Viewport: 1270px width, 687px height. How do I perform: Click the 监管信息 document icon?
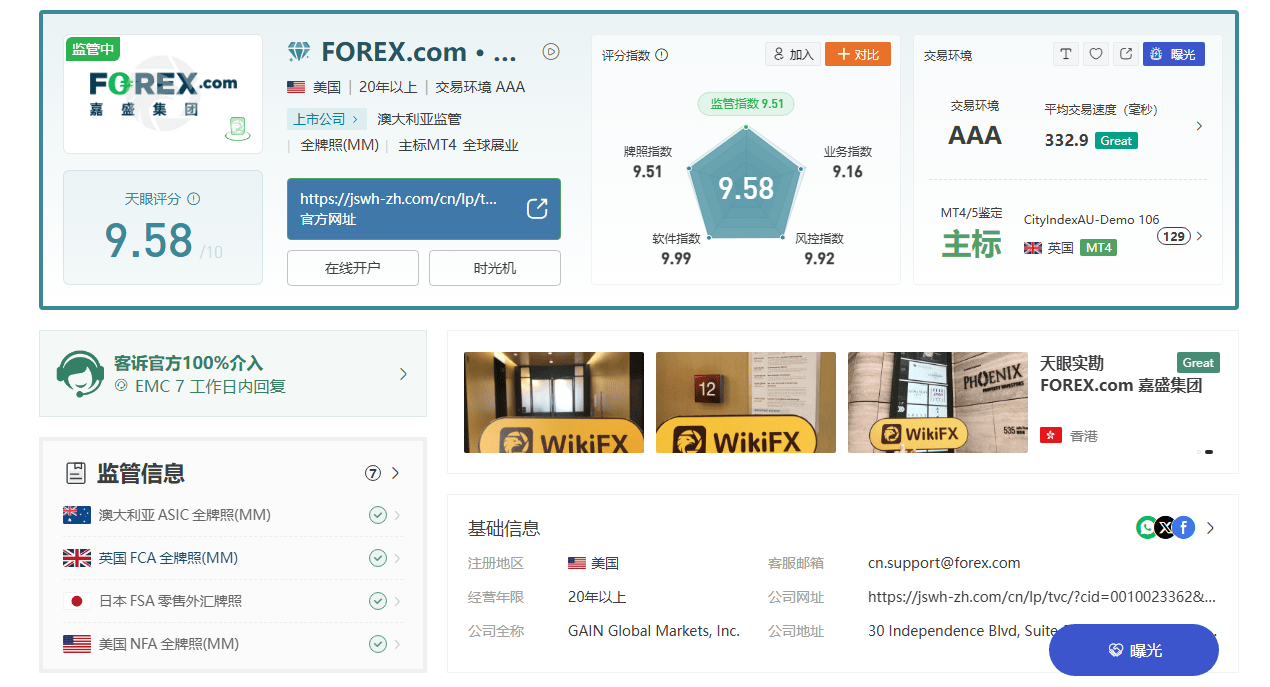pyautogui.click(x=75, y=473)
